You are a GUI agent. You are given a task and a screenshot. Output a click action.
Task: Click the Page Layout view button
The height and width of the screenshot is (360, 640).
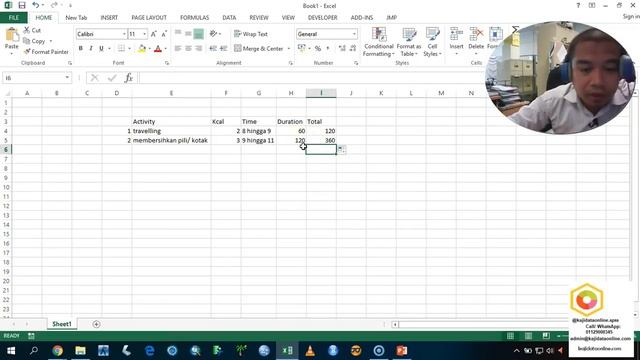click(x=528, y=336)
